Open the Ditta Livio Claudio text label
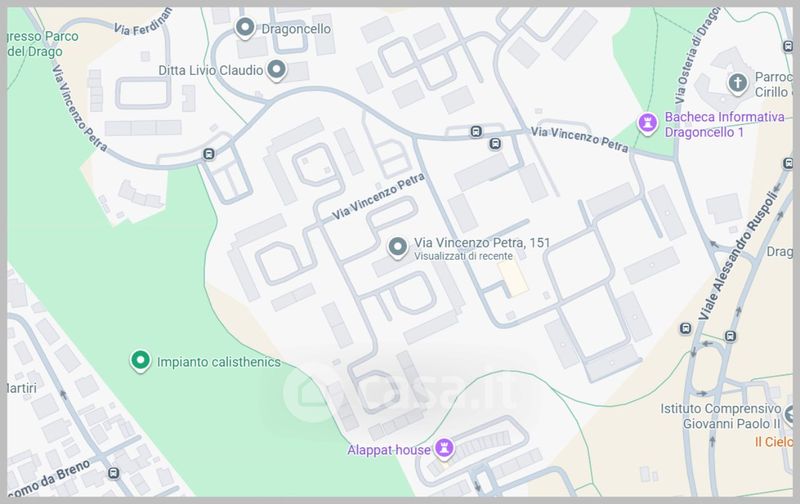This screenshot has height=504, width=800. click(x=211, y=70)
